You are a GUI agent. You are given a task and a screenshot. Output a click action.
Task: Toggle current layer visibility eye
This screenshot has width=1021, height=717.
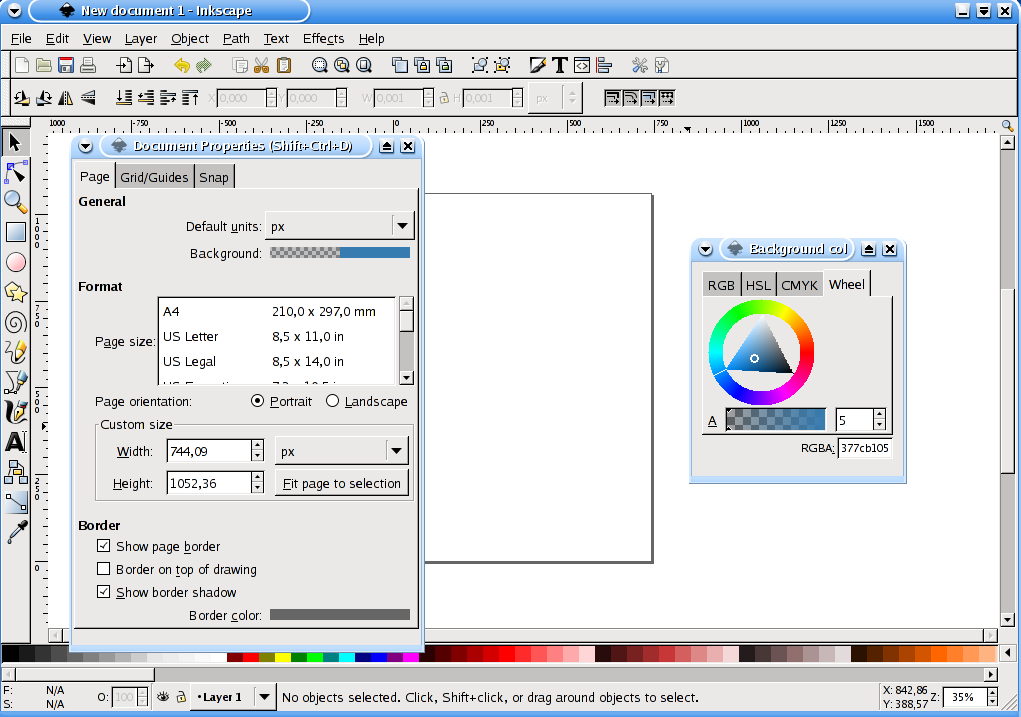pyautogui.click(x=163, y=697)
